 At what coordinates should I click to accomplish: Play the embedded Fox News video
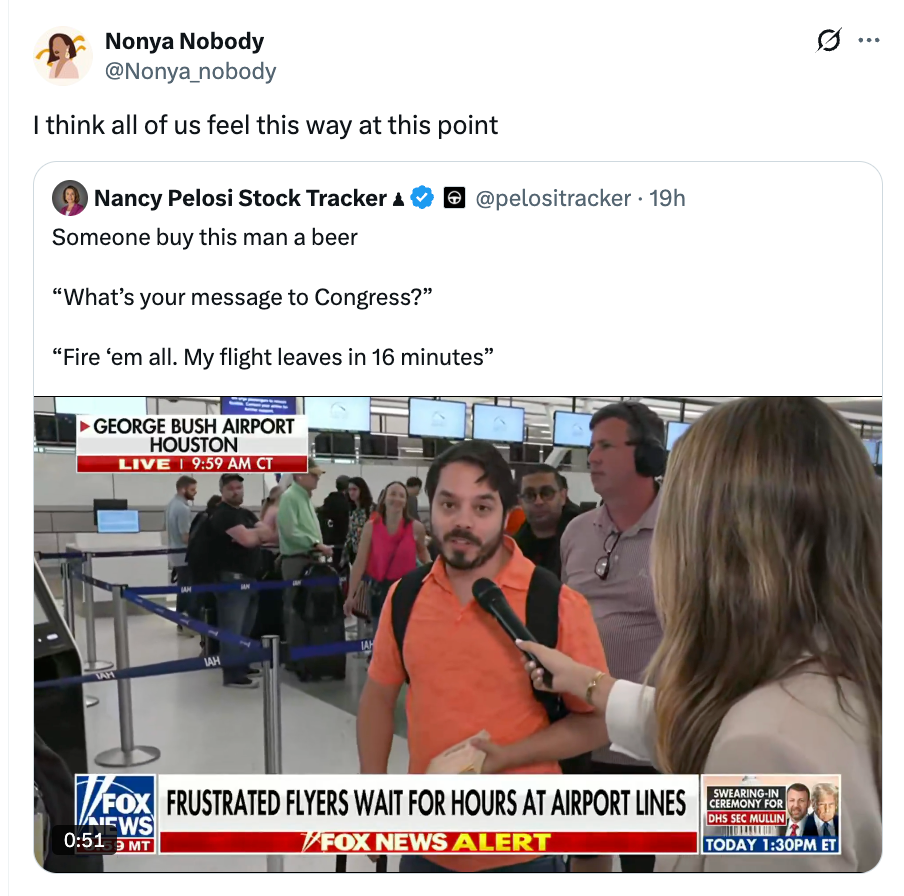pos(458,634)
